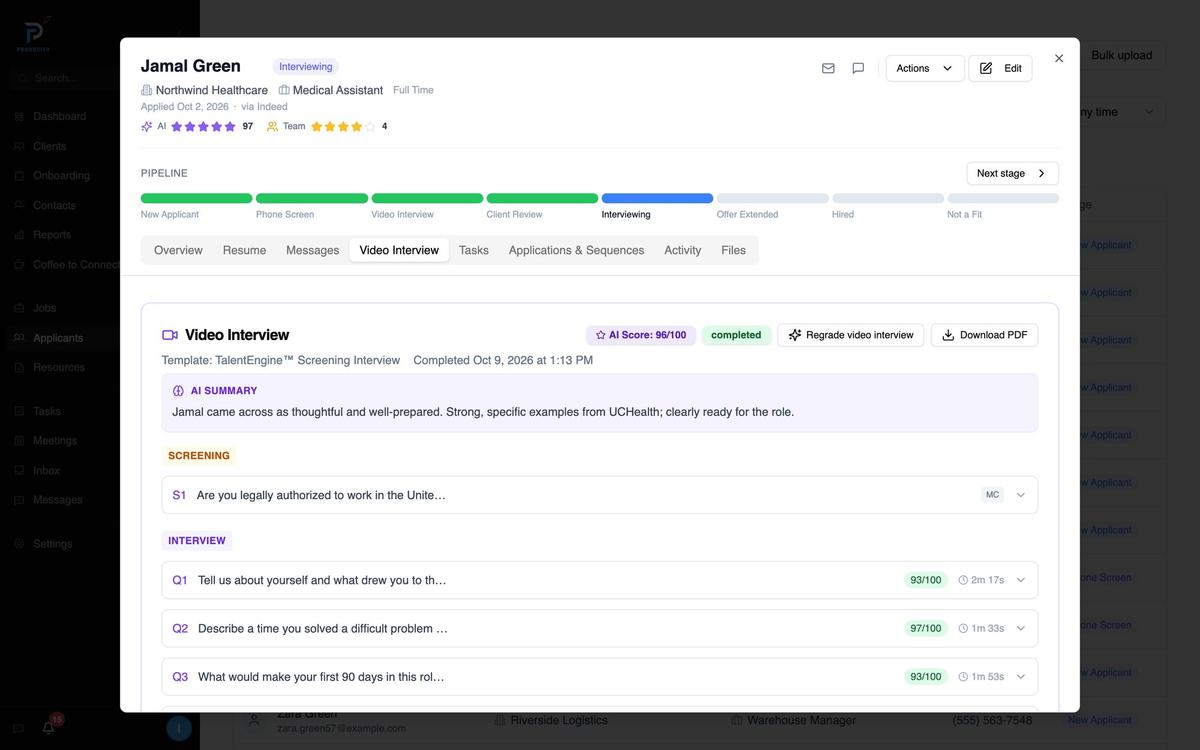Click the Interviewing status badge by name
This screenshot has height=750, width=1200.
click(306, 67)
